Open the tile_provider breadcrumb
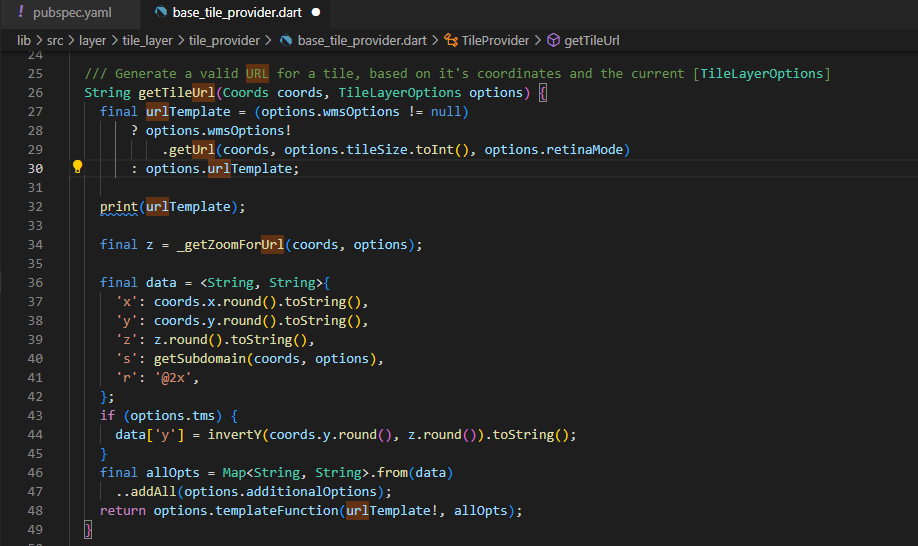The image size is (918, 546). pos(224,40)
